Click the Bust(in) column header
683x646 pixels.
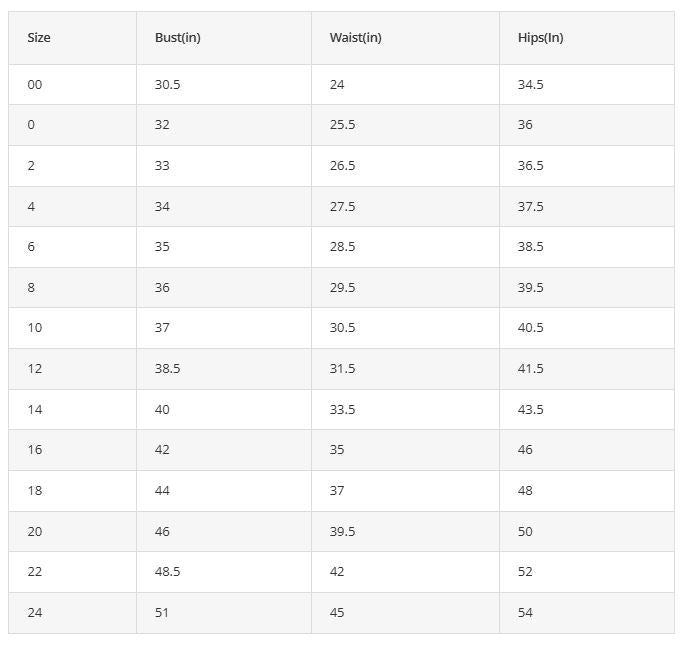click(178, 38)
